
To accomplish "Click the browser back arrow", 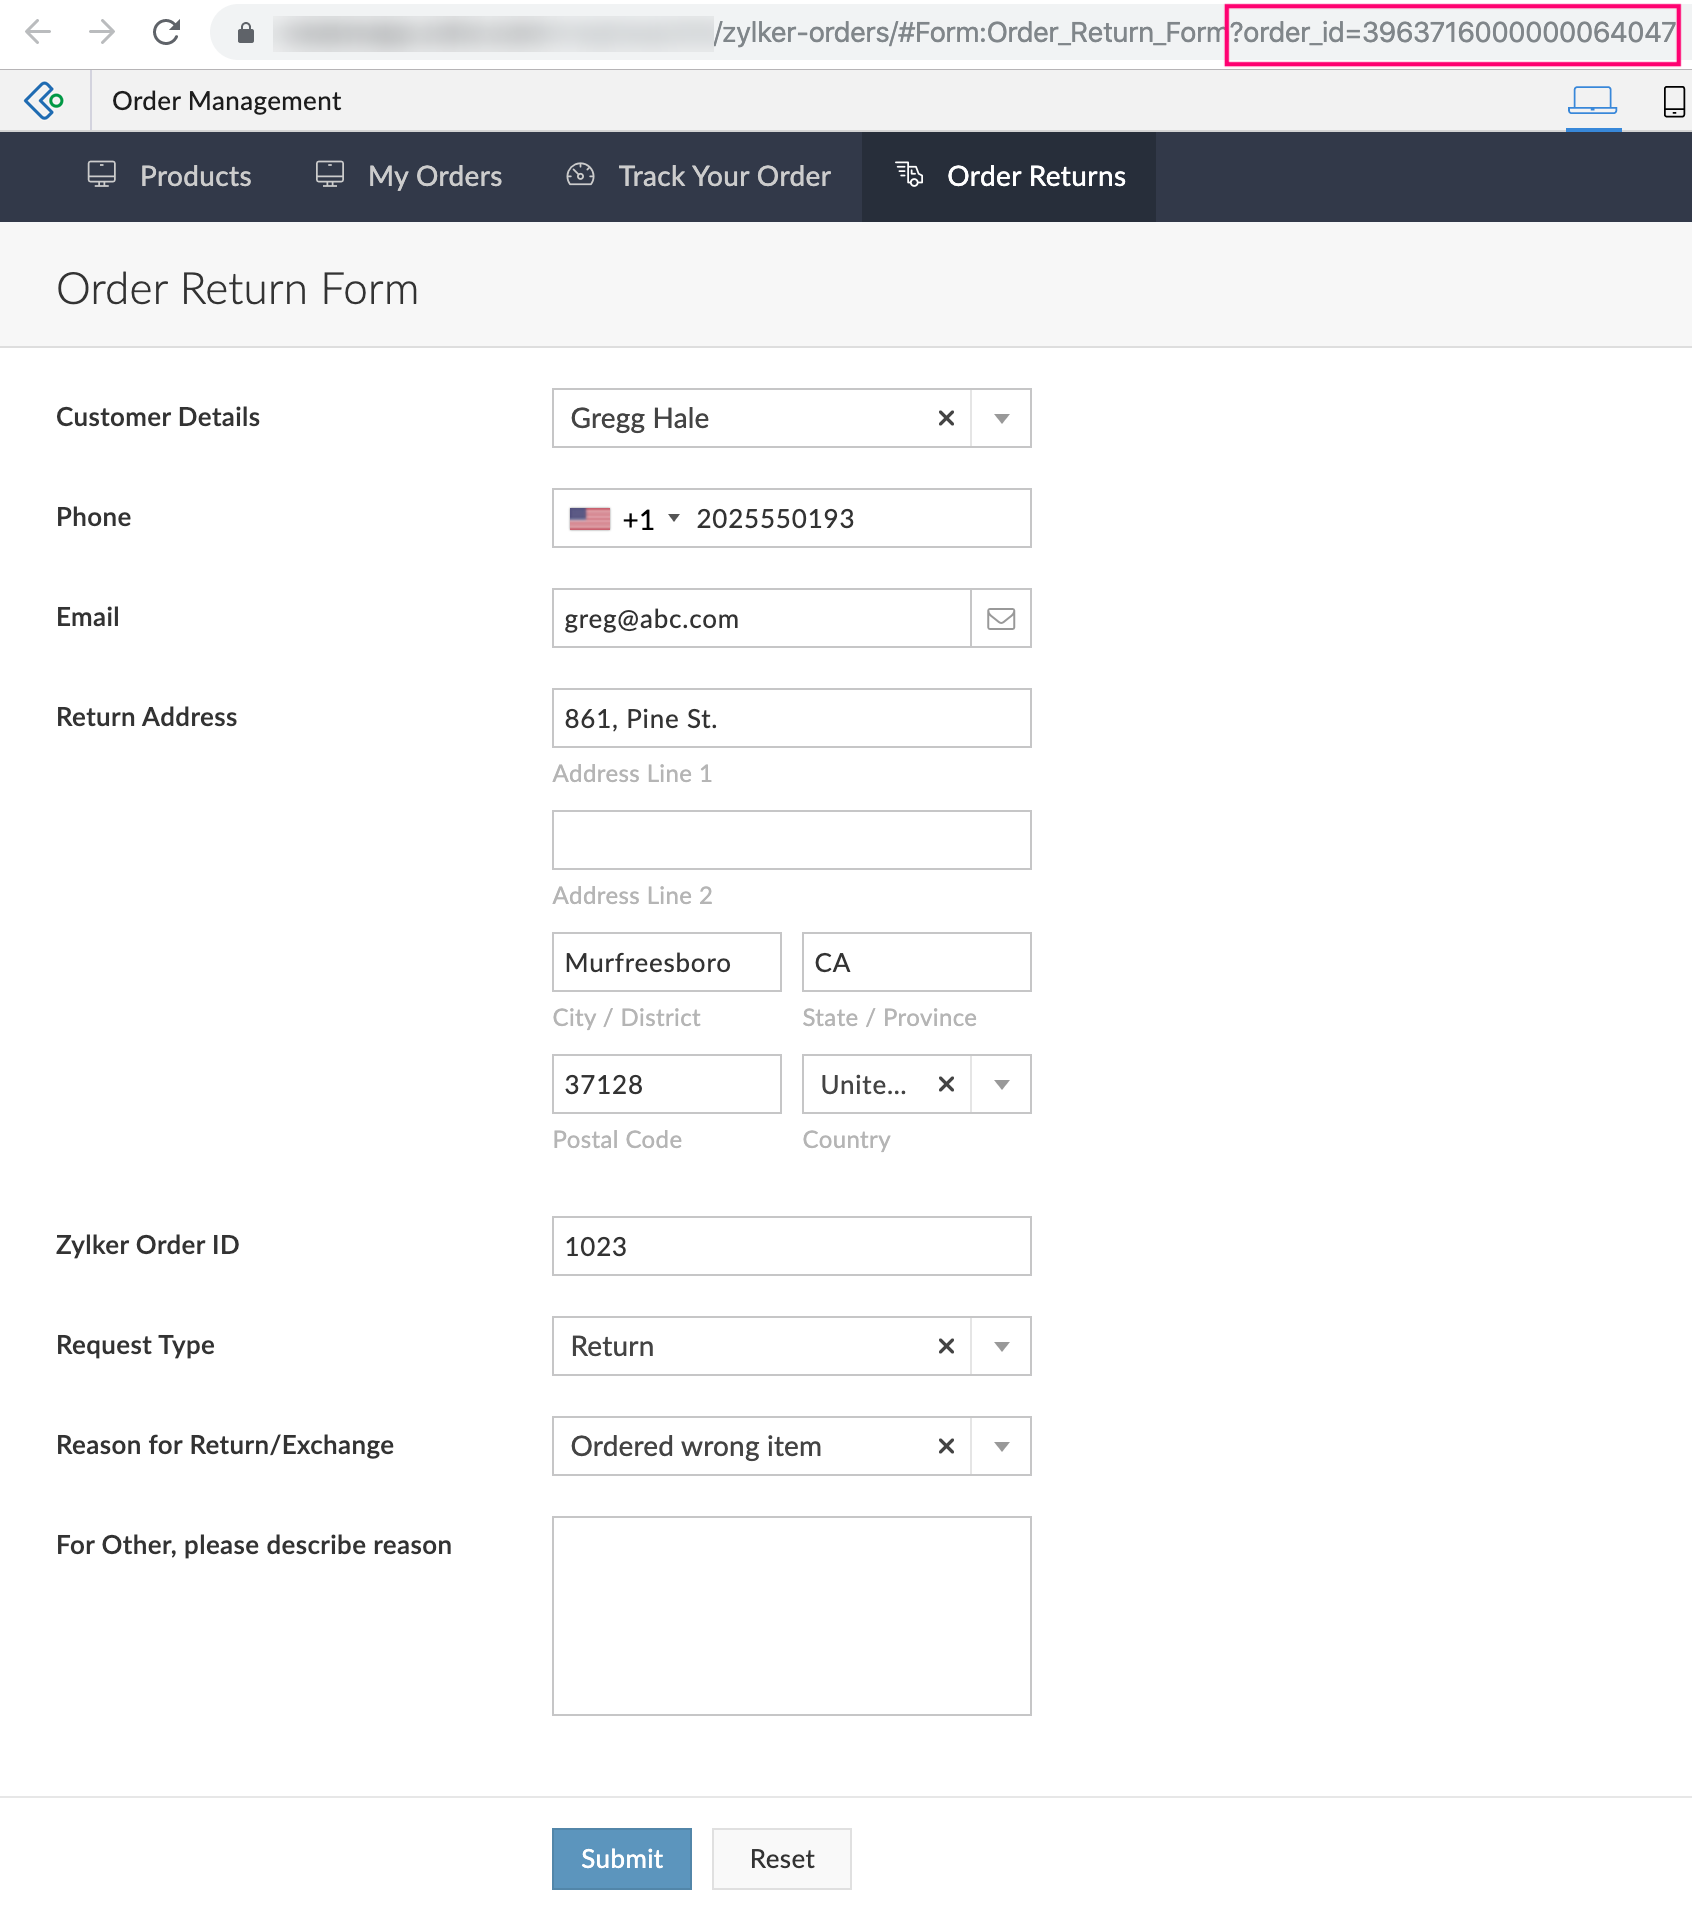I will click(x=38, y=33).
